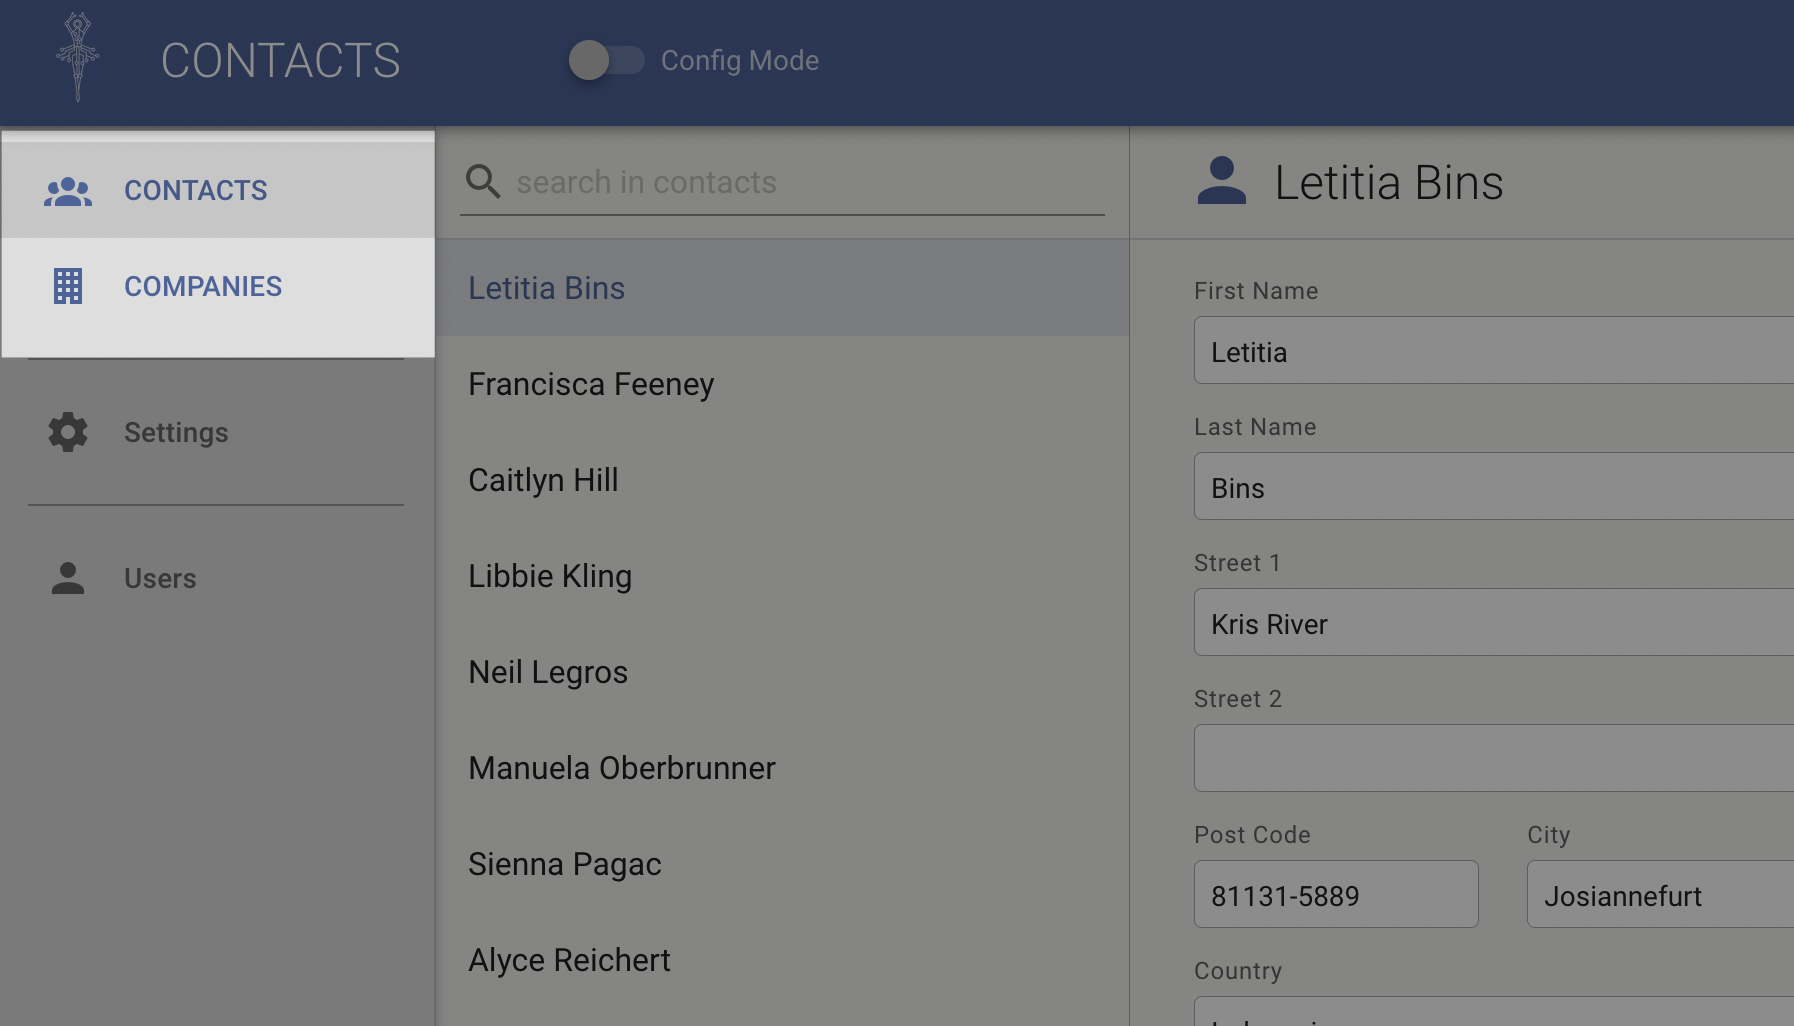Click the First Name input field
Viewport: 1794px width, 1026px height.
pos(1490,351)
